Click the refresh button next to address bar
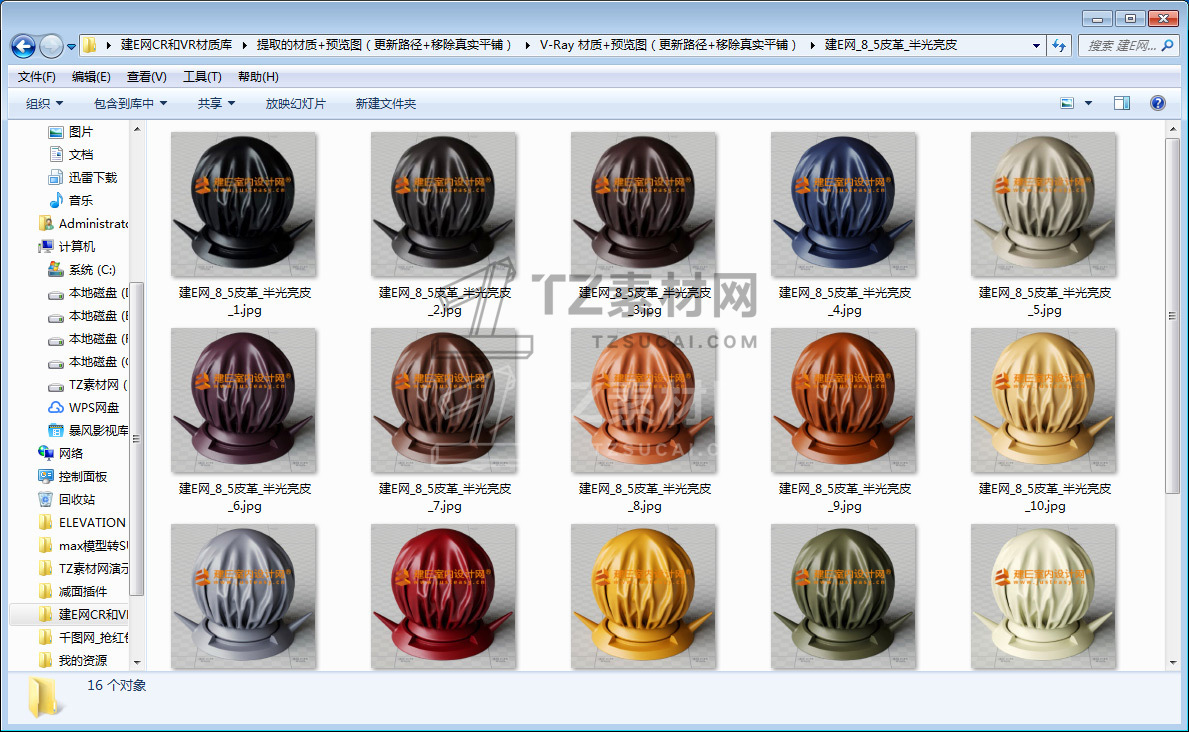1189x732 pixels. 1059,46
